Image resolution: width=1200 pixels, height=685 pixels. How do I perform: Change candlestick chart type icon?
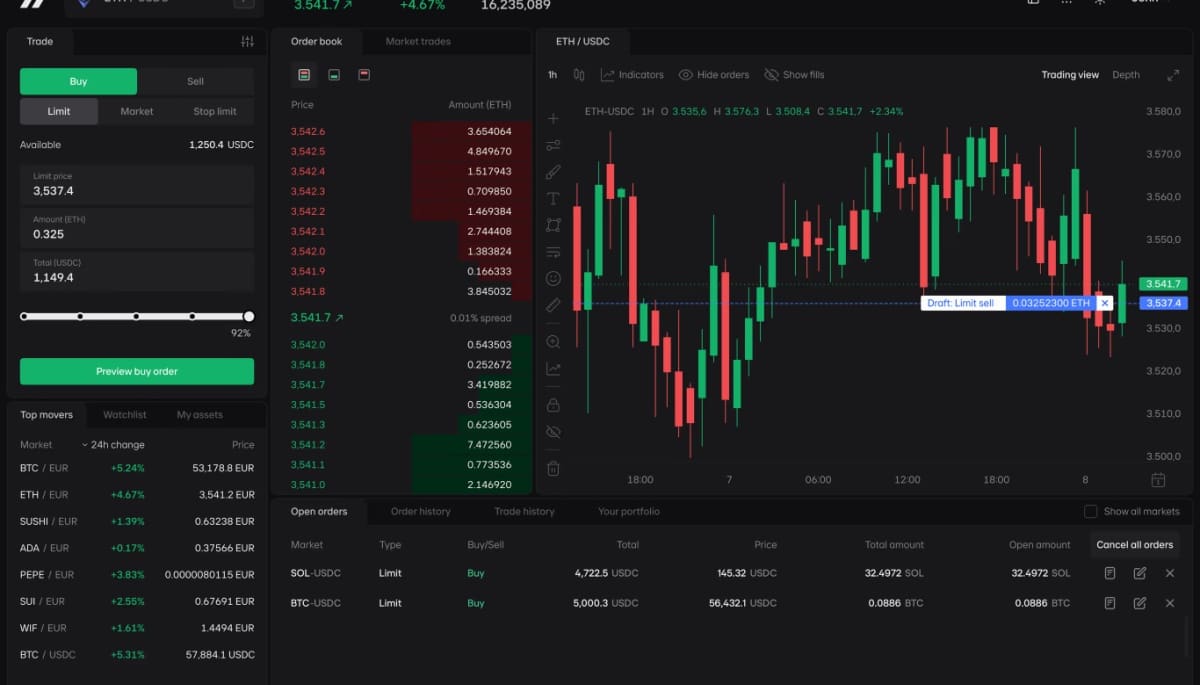tap(579, 75)
